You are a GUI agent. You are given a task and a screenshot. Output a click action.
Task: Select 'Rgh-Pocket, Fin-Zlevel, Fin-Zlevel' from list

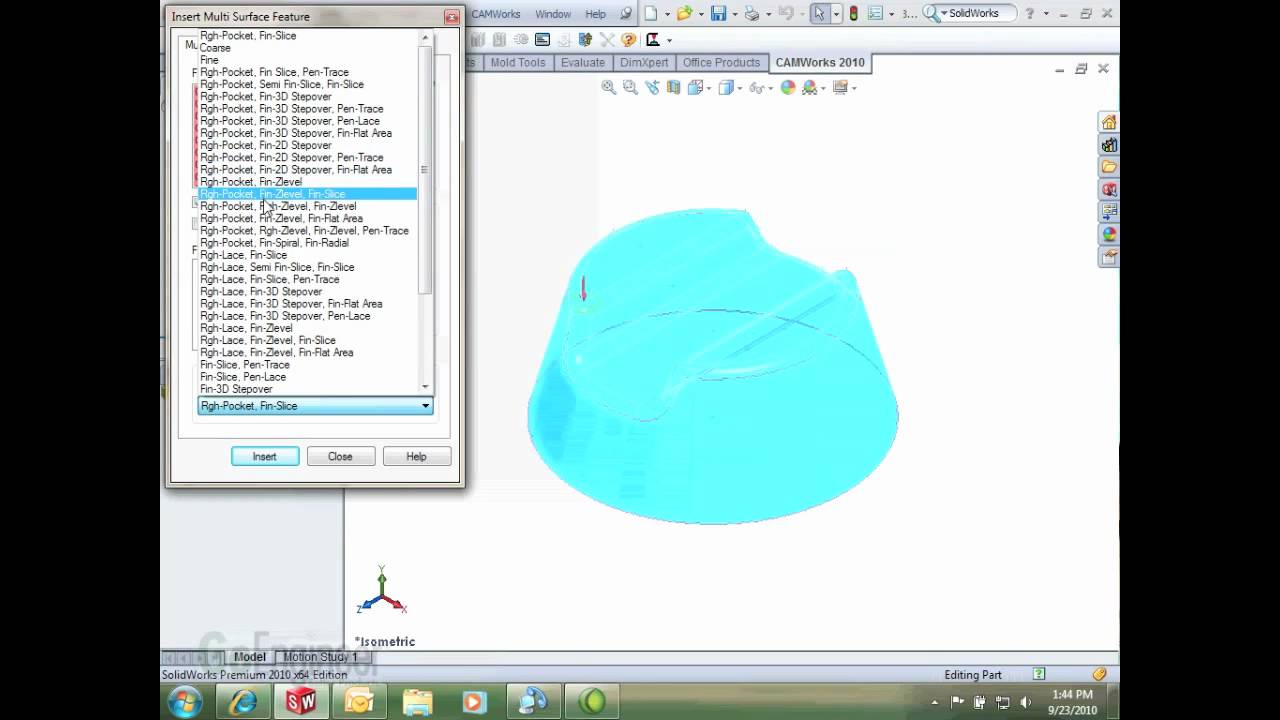308,206
